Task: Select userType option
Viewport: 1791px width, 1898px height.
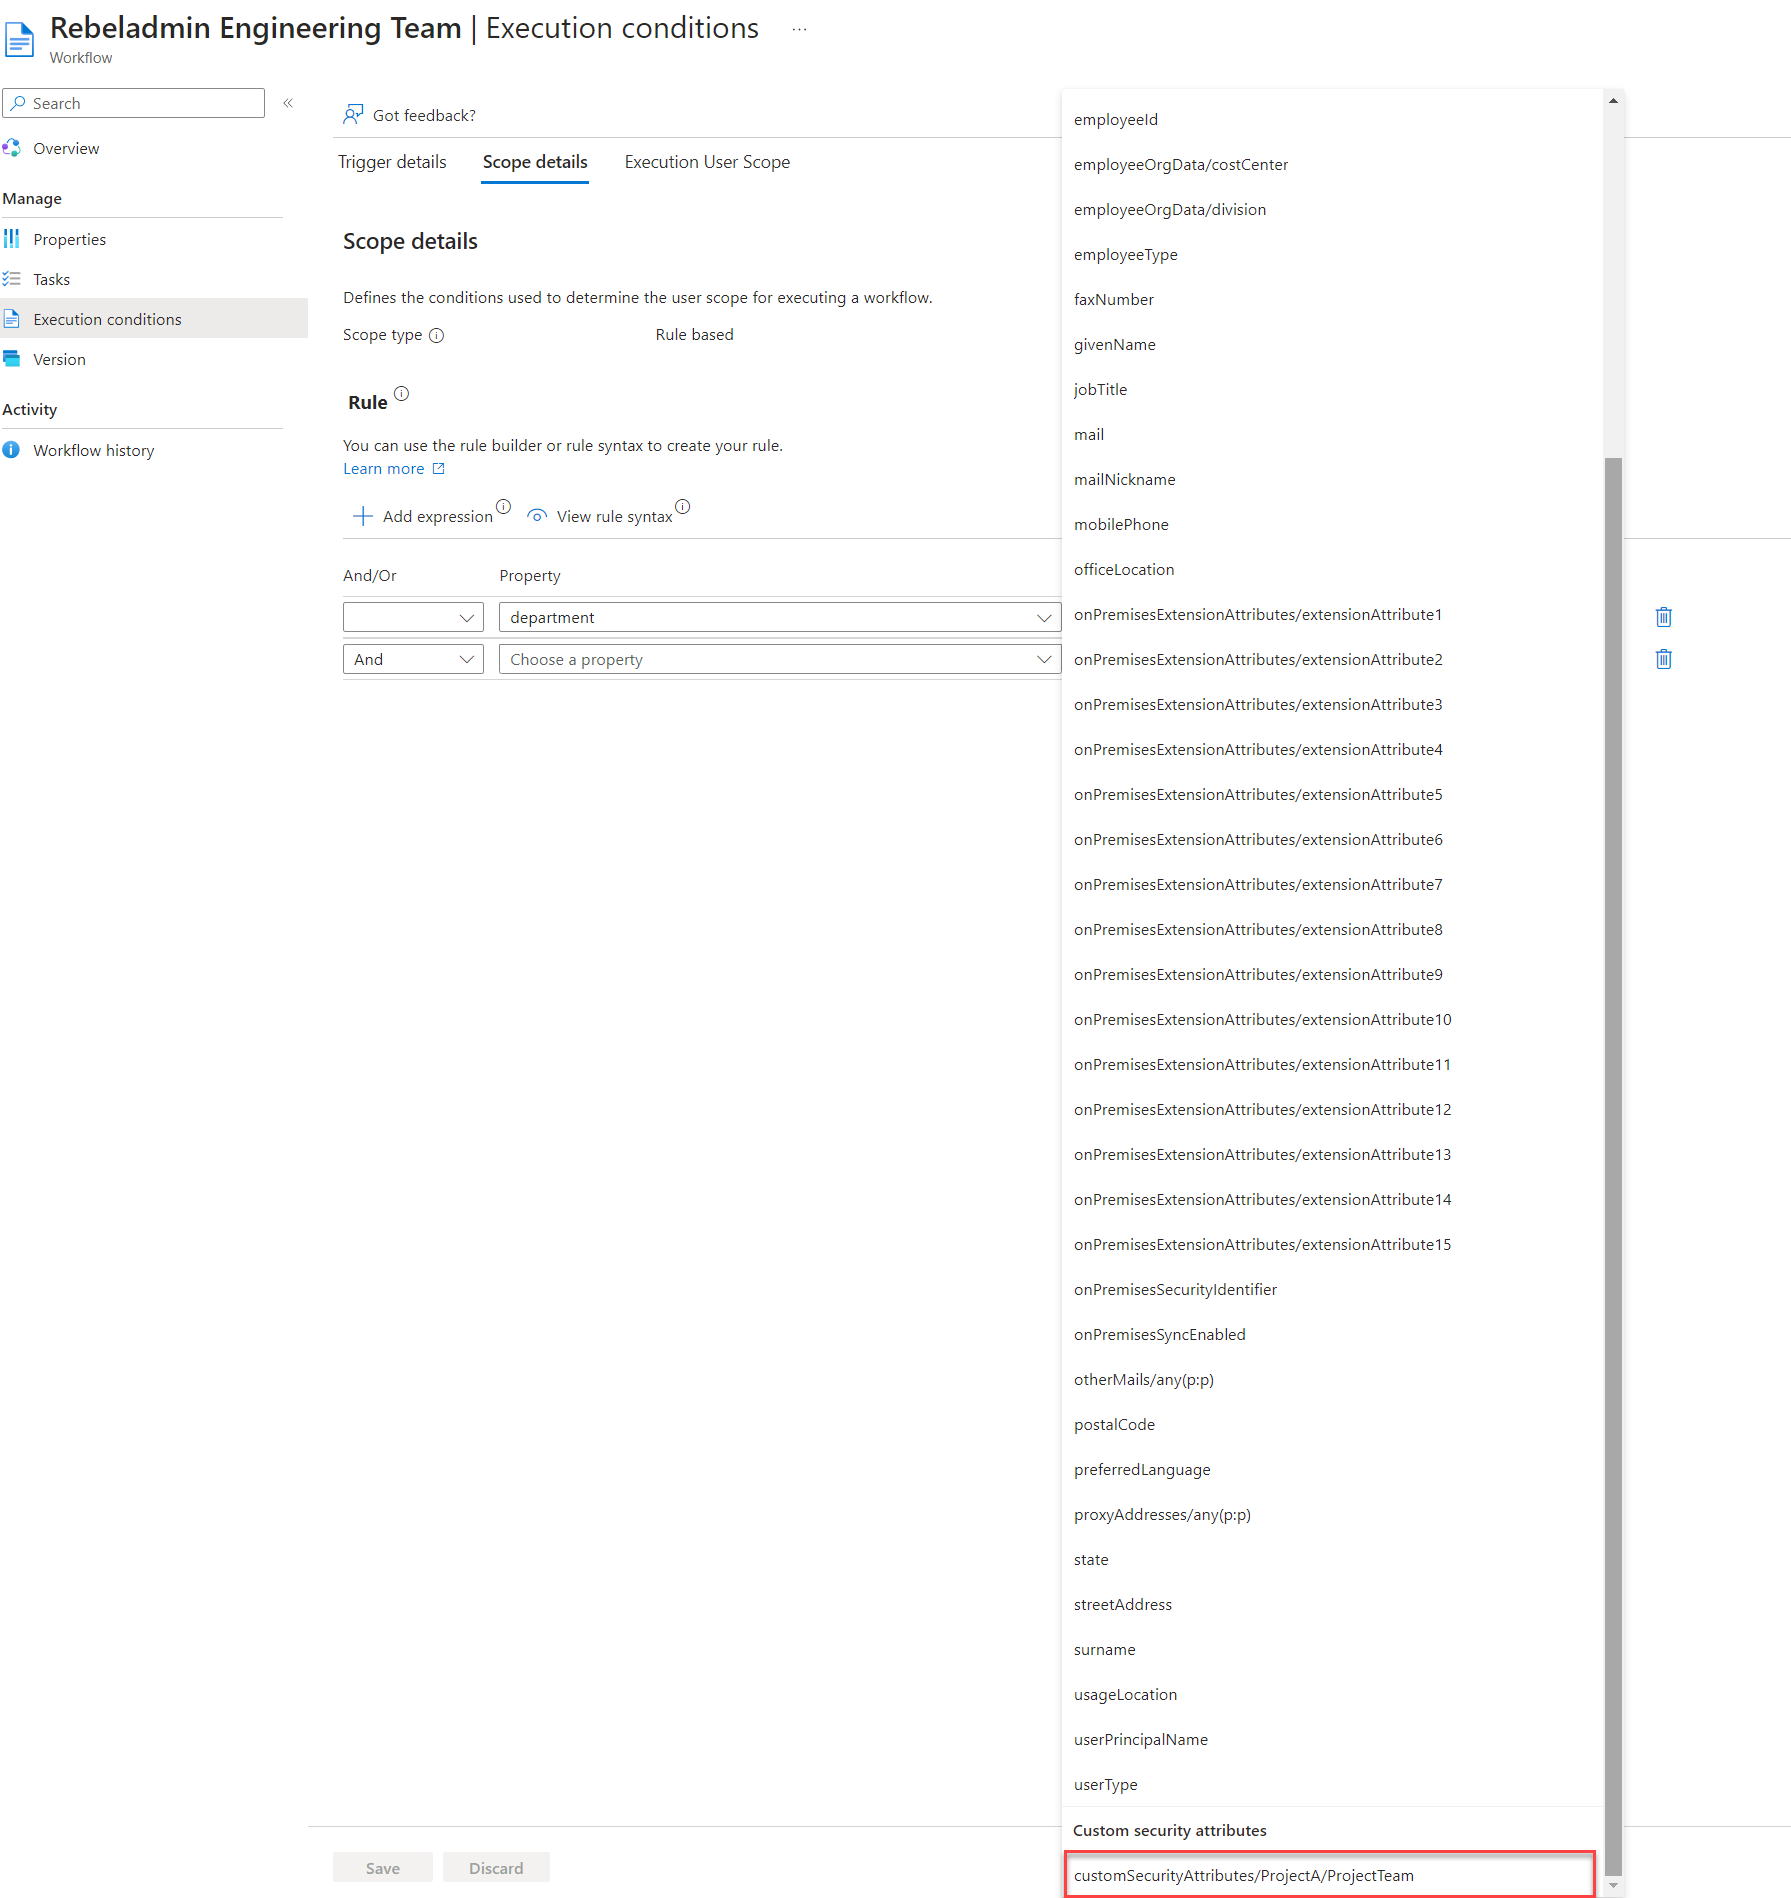Action: (x=1332, y=1784)
